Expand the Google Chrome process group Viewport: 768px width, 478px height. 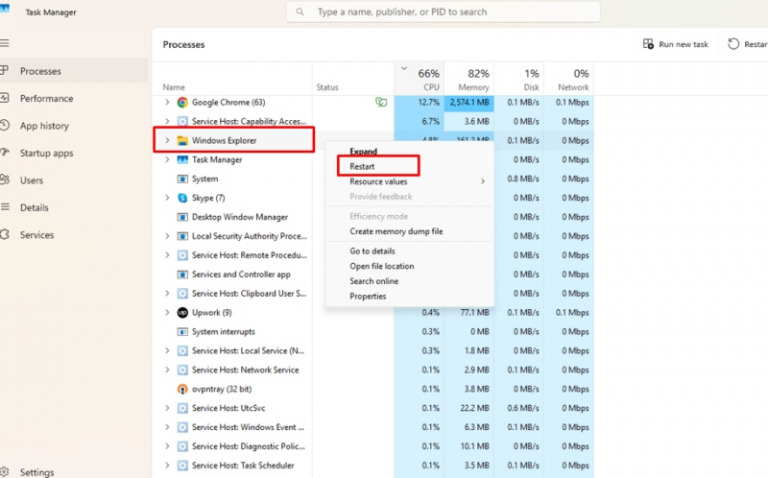point(167,102)
